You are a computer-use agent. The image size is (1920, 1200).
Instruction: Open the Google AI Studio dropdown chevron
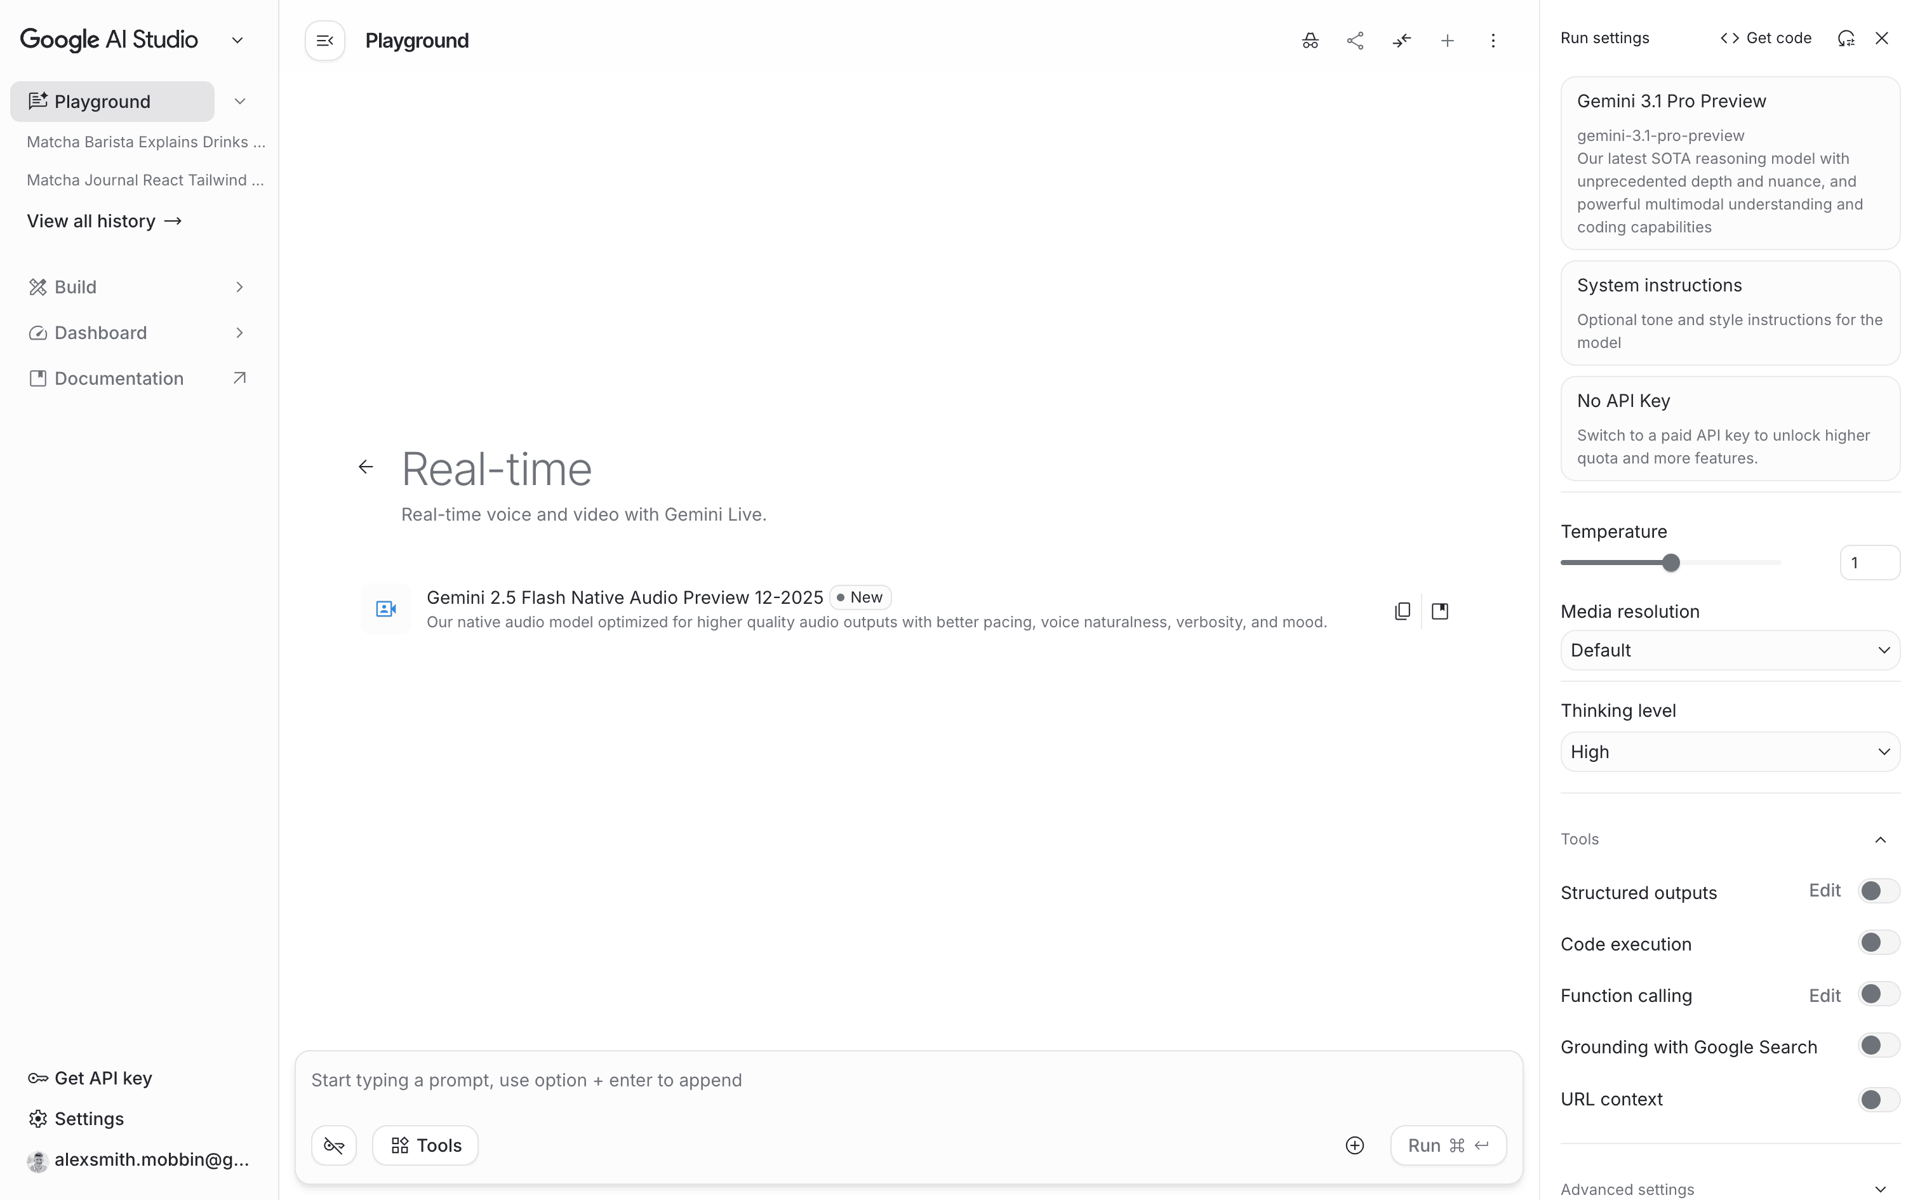tap(237, 41)
